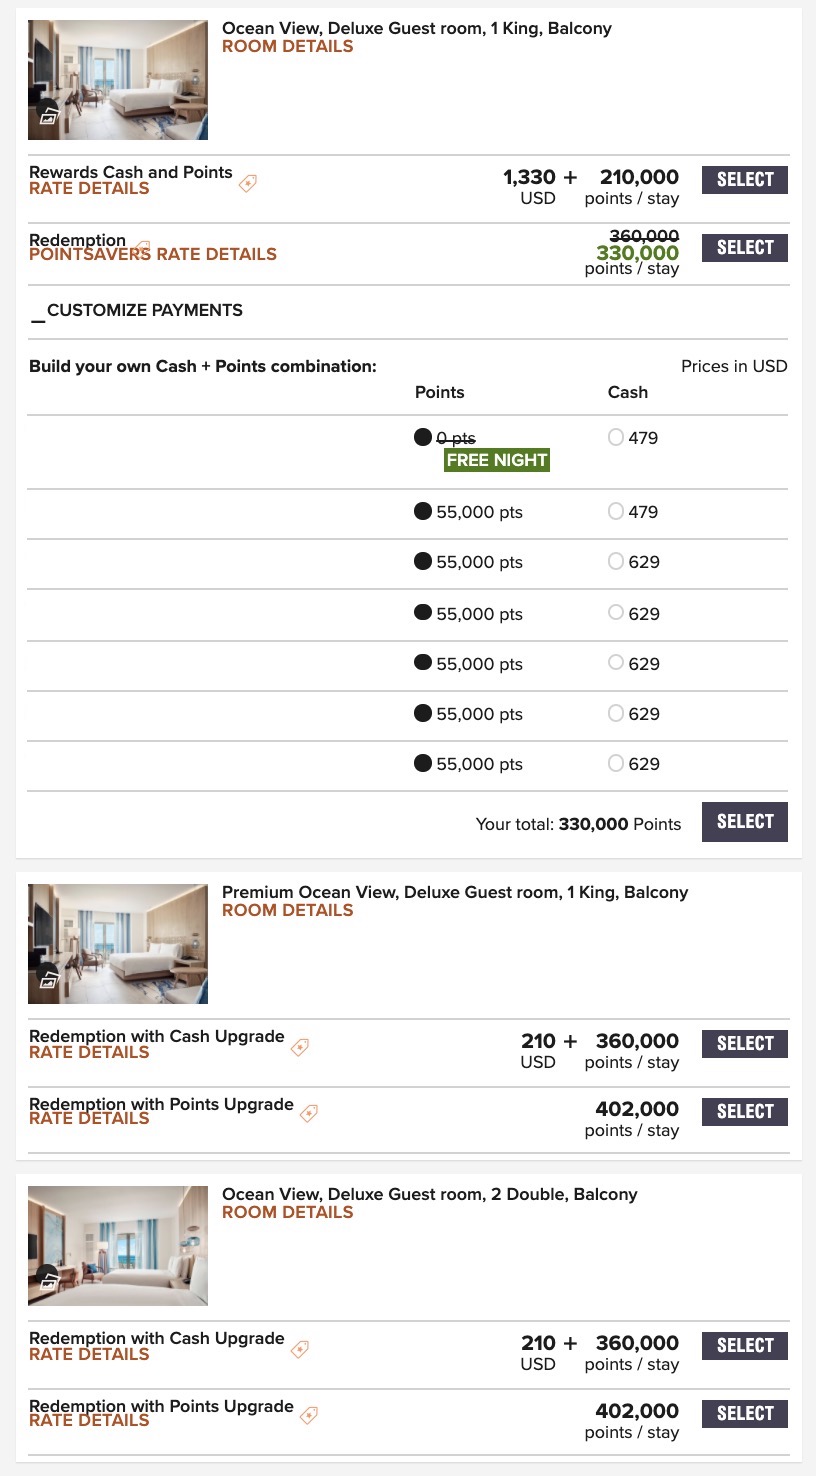This screenshot has width=816, height=1476.
Task: Open gallery icon on 2 Double room image
Action: pos(49,1282)
